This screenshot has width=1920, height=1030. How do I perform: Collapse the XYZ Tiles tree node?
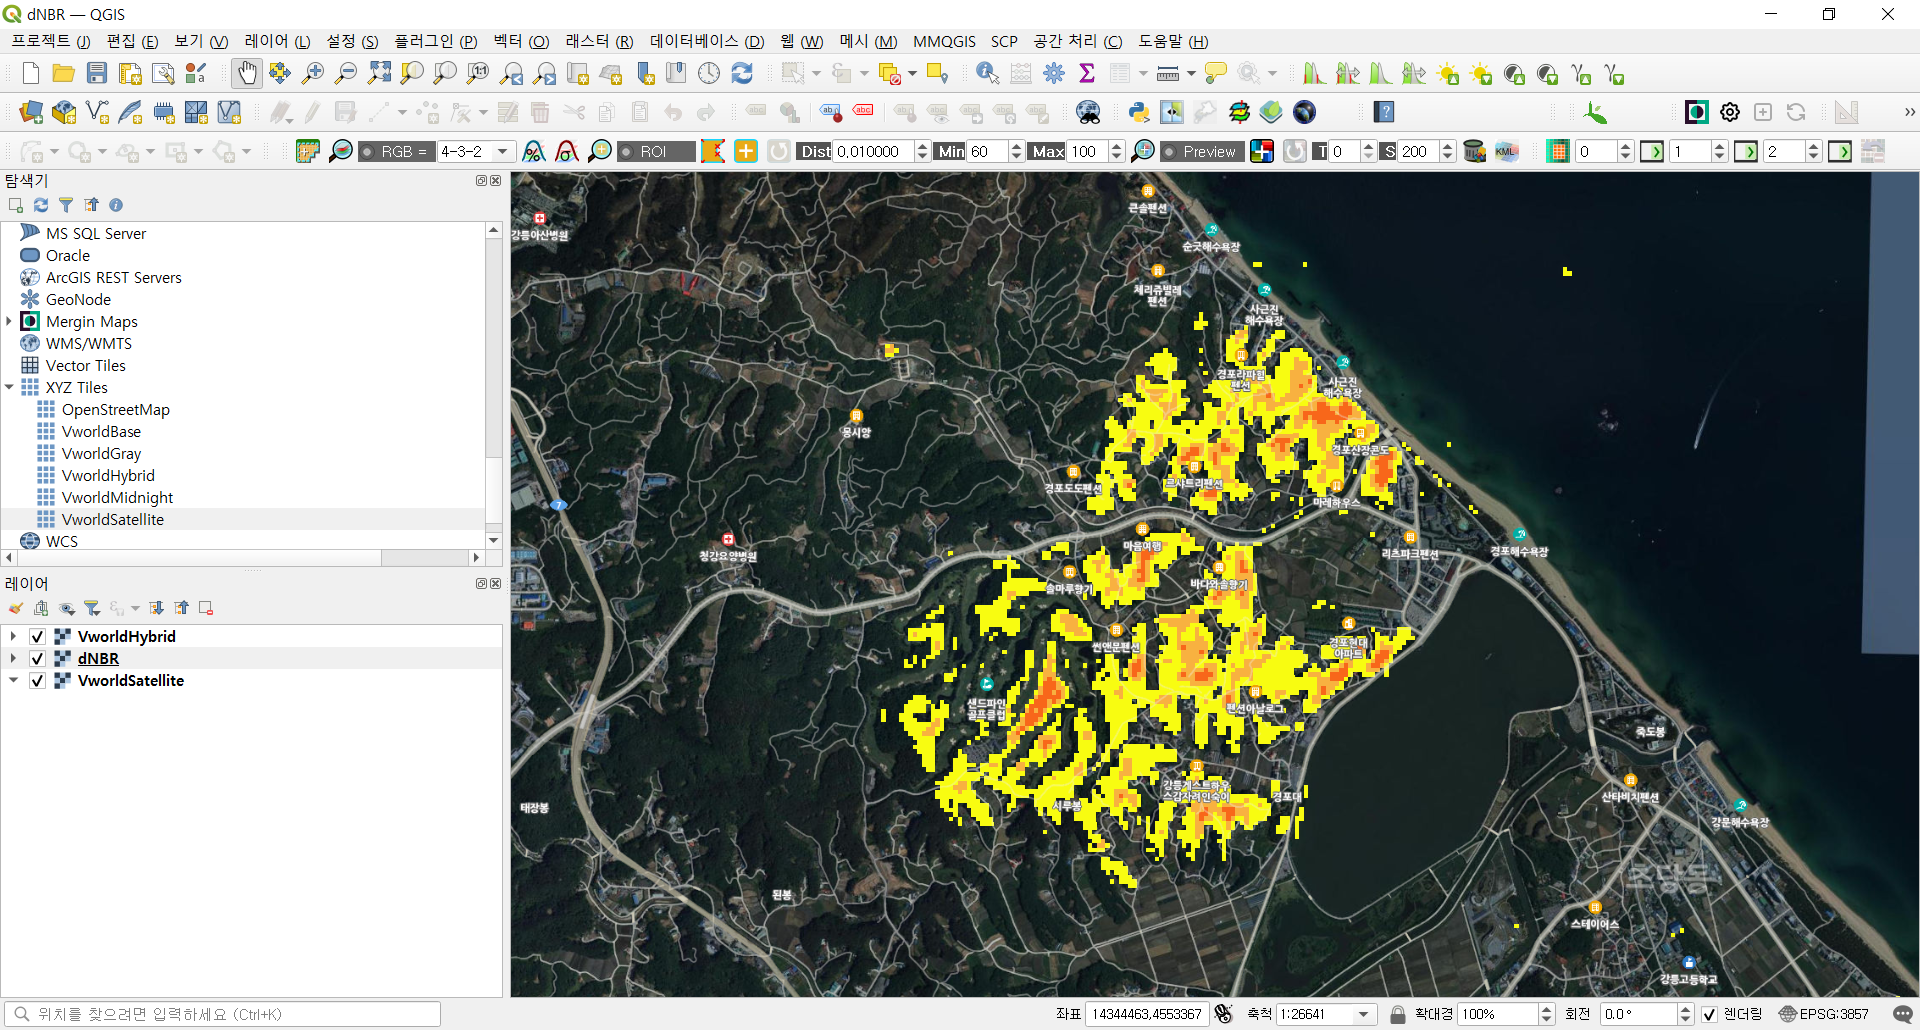(10, 388)
